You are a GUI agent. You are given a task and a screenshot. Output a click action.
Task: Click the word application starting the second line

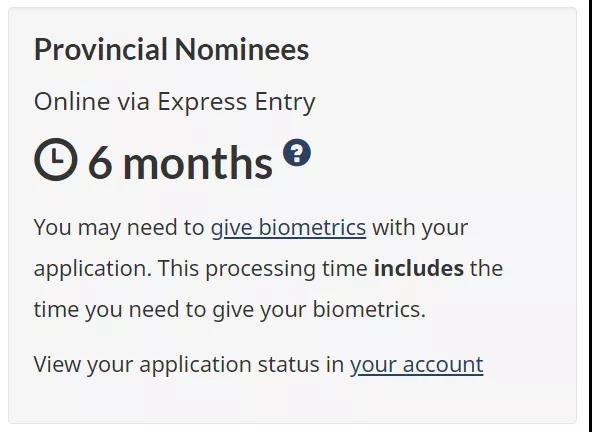coord(93,268)
